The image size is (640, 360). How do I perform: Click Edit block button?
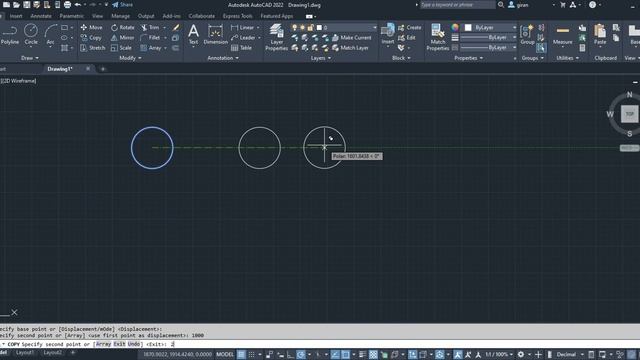407,38
